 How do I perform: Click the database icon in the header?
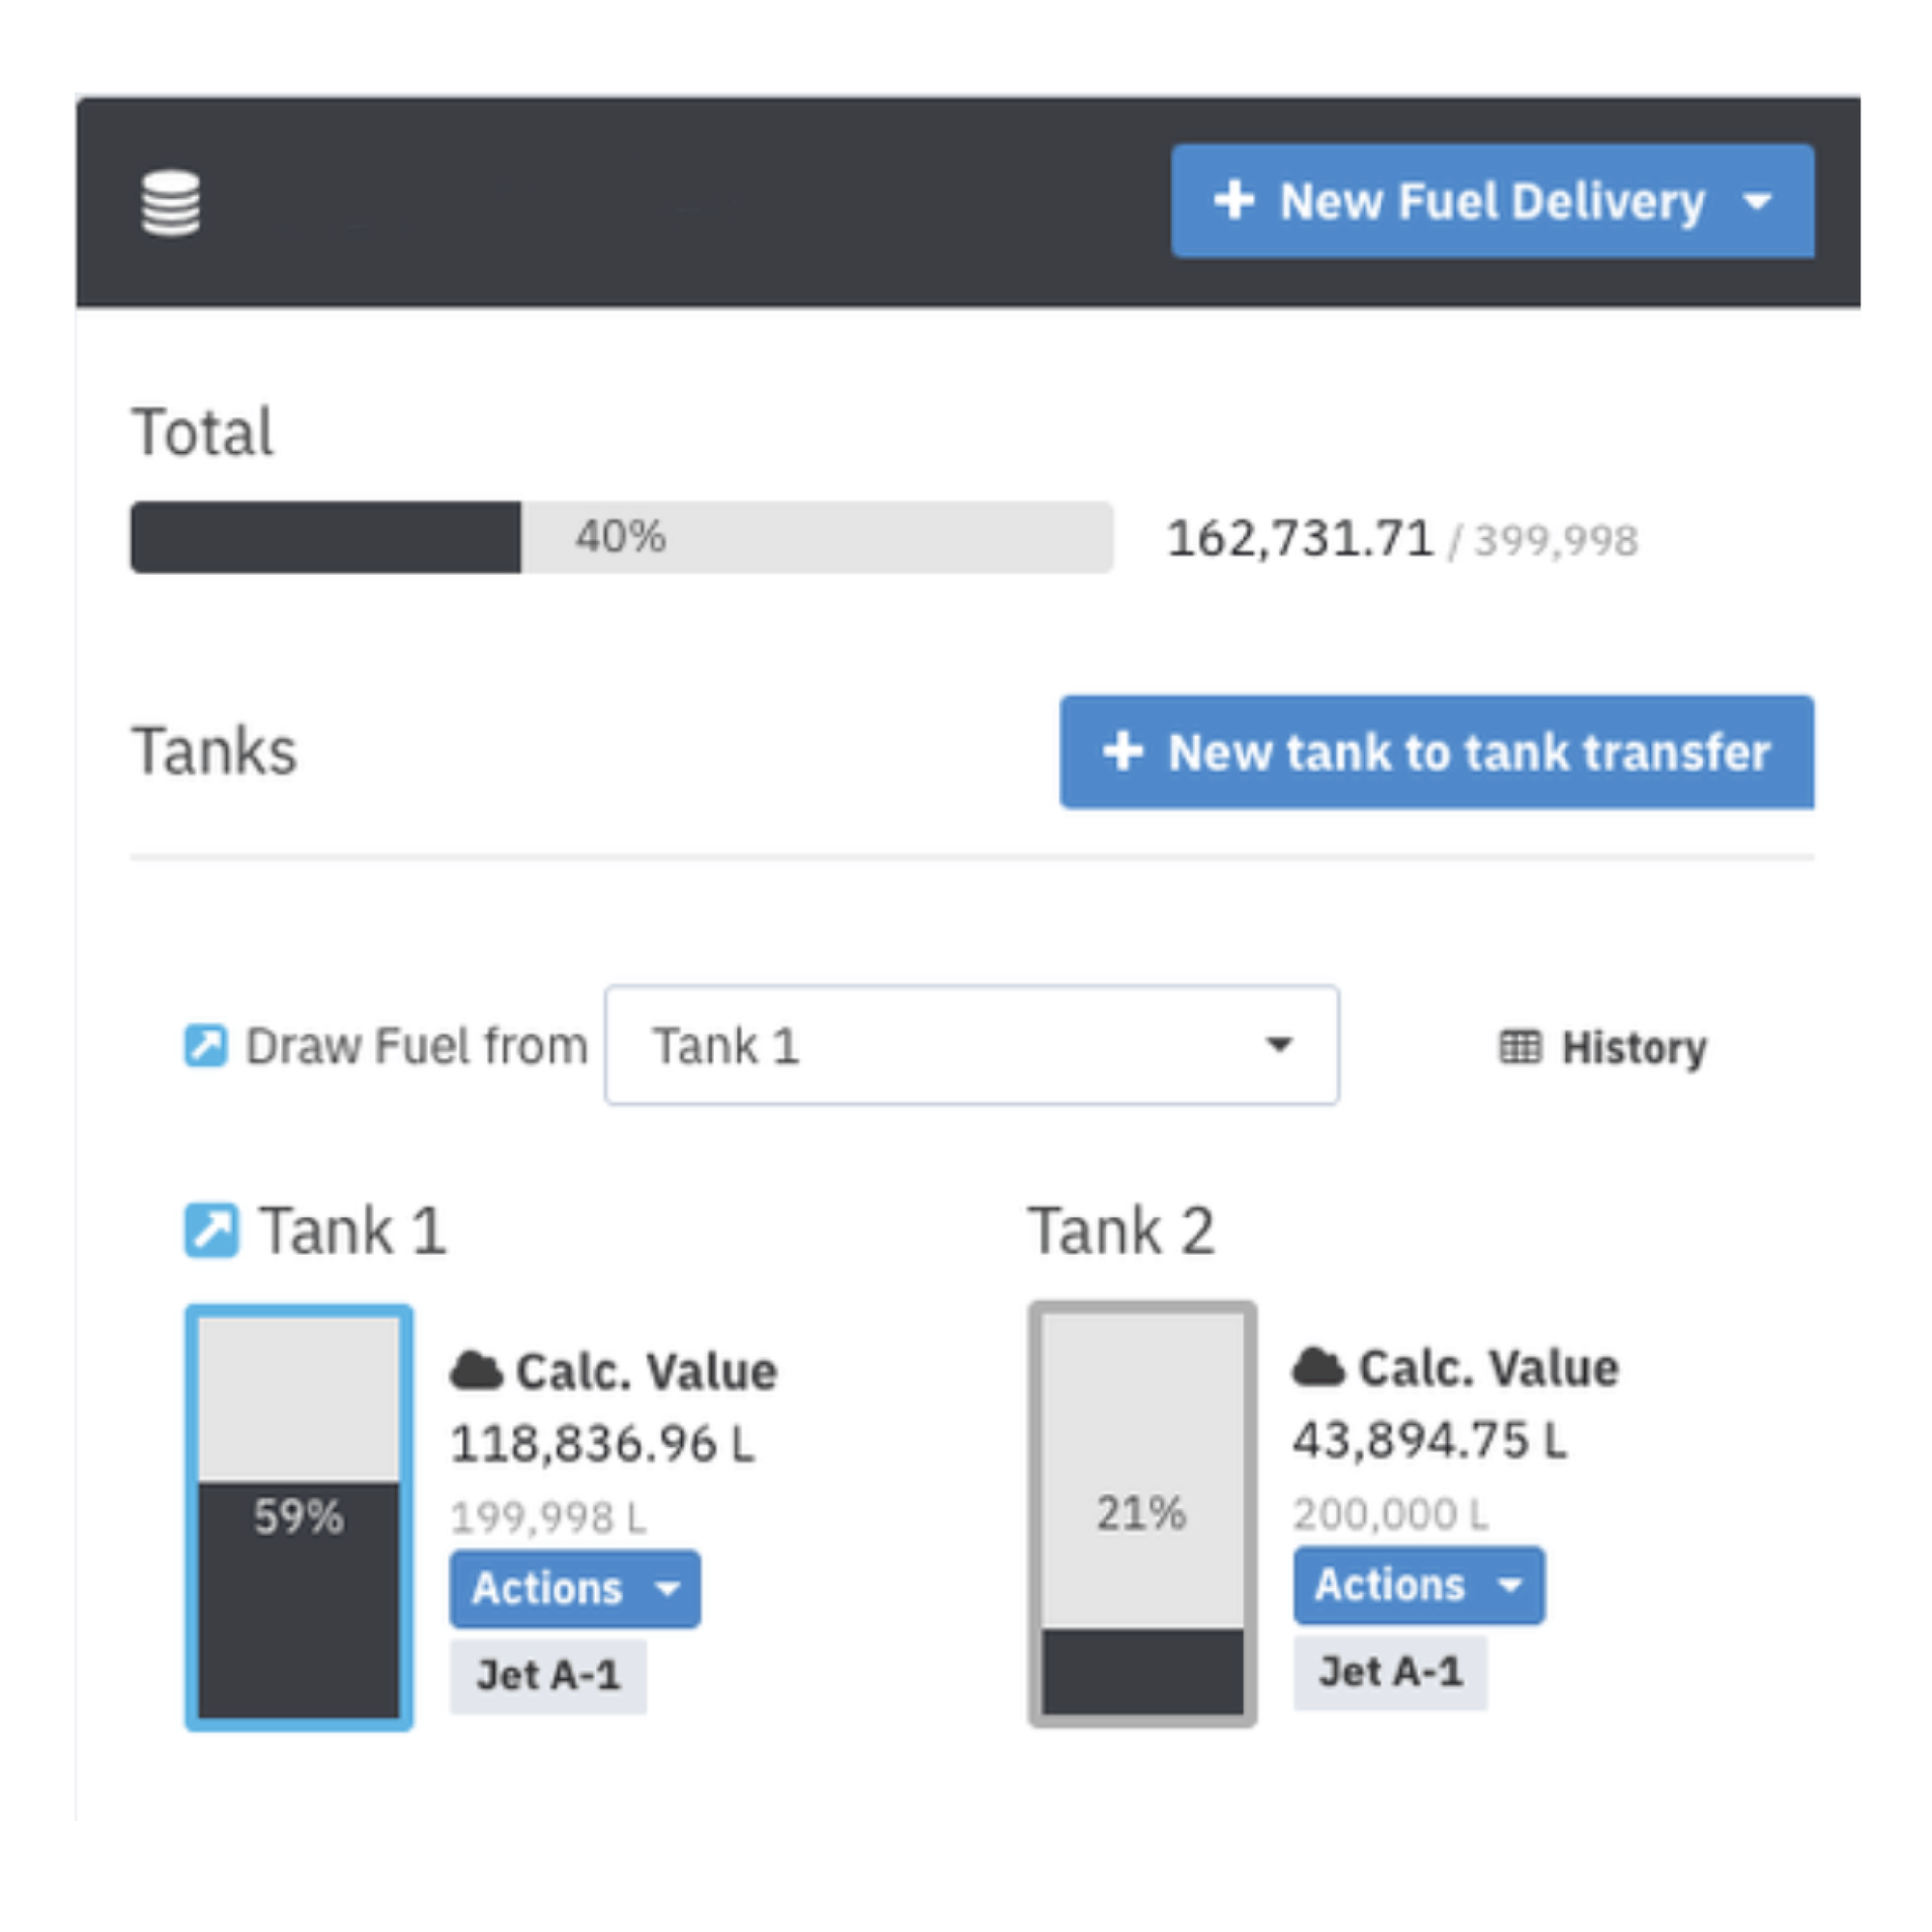pos(172,202)
